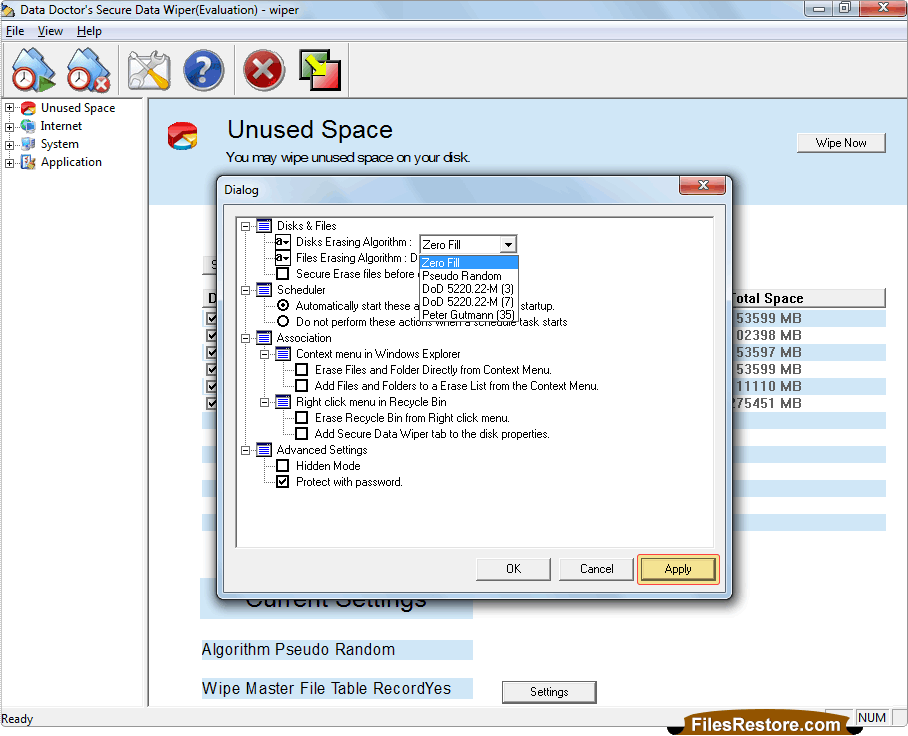
Task: Choose Zero Fill from the algorithm list
Action: tap(468, 263)
